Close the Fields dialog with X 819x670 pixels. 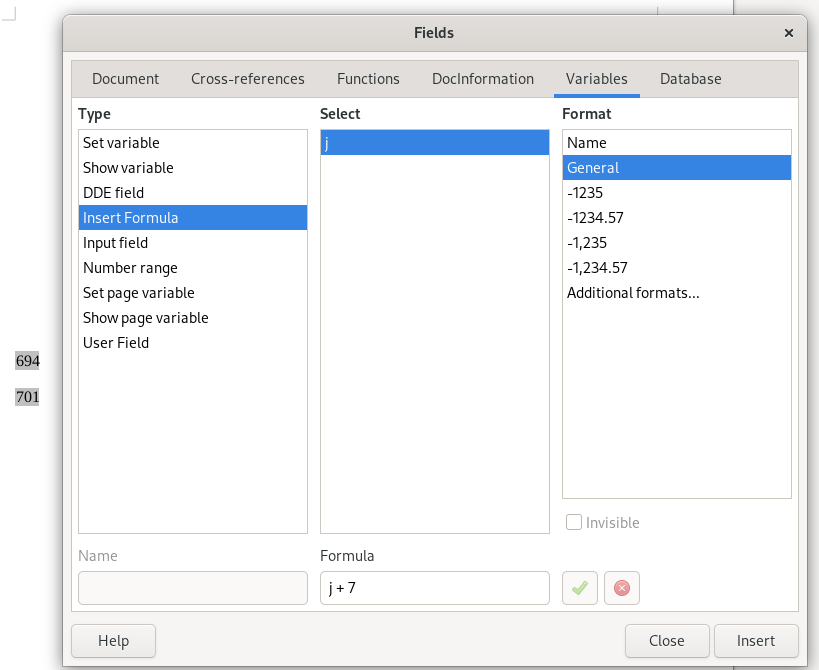pyautogui.click(x=788, y=33)
